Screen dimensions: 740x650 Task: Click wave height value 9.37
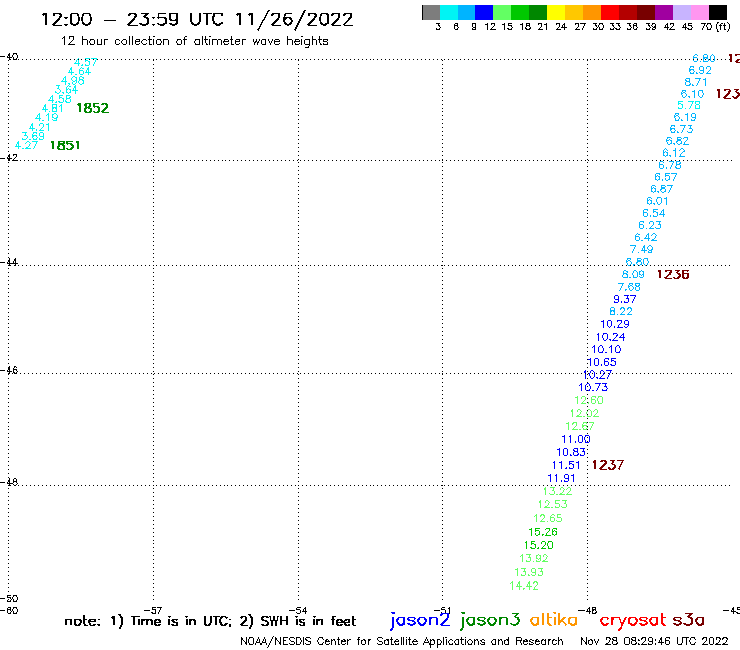(x=624, y=299)
